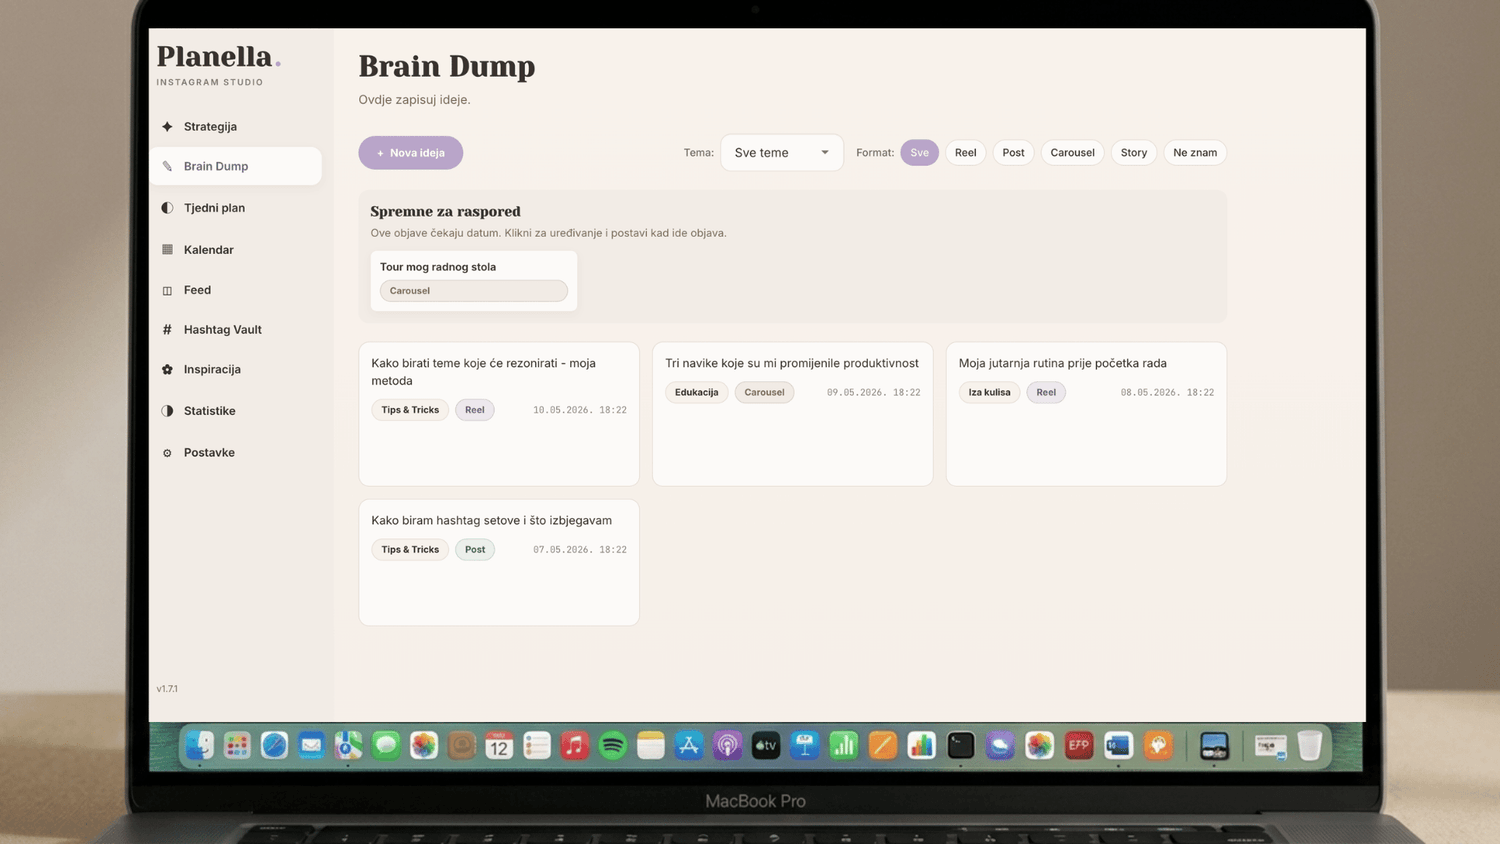Open the Kako biram hashtag setove card
The width and height of the screenshot is (1500, 844).
(499, 563)
